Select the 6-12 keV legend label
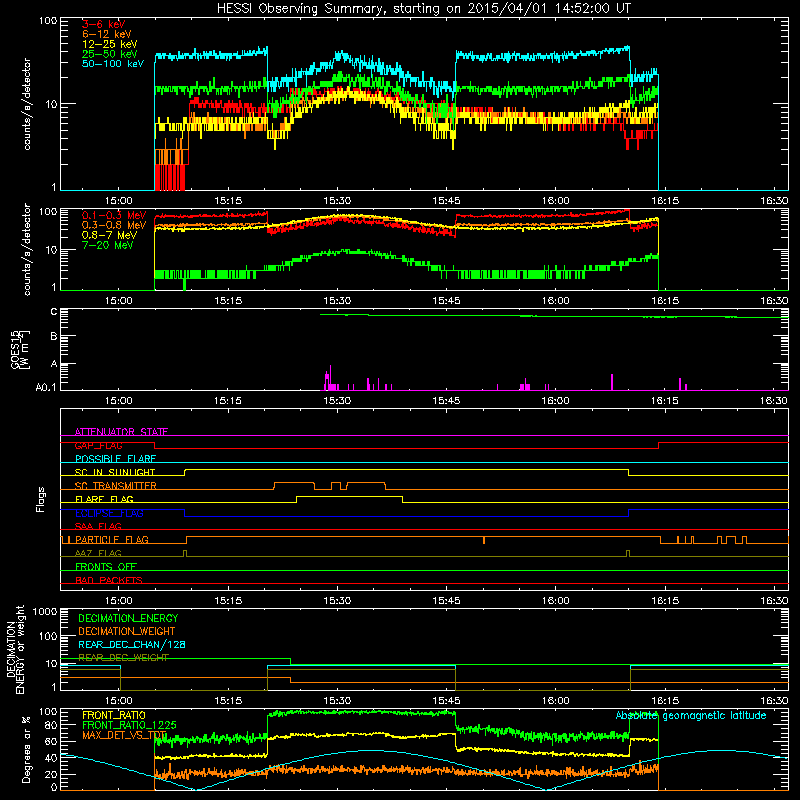800x800 pixels. pos(106,34)
